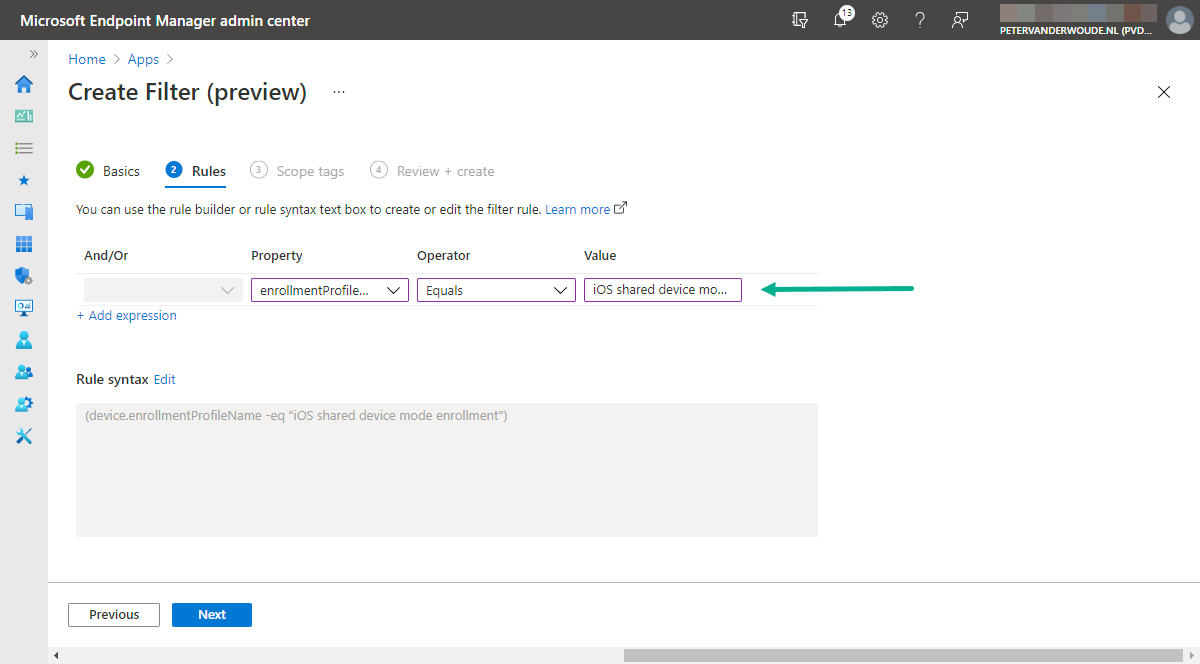
Task: Open the Operator dropdown showing Equals
Action: (496, 289)
